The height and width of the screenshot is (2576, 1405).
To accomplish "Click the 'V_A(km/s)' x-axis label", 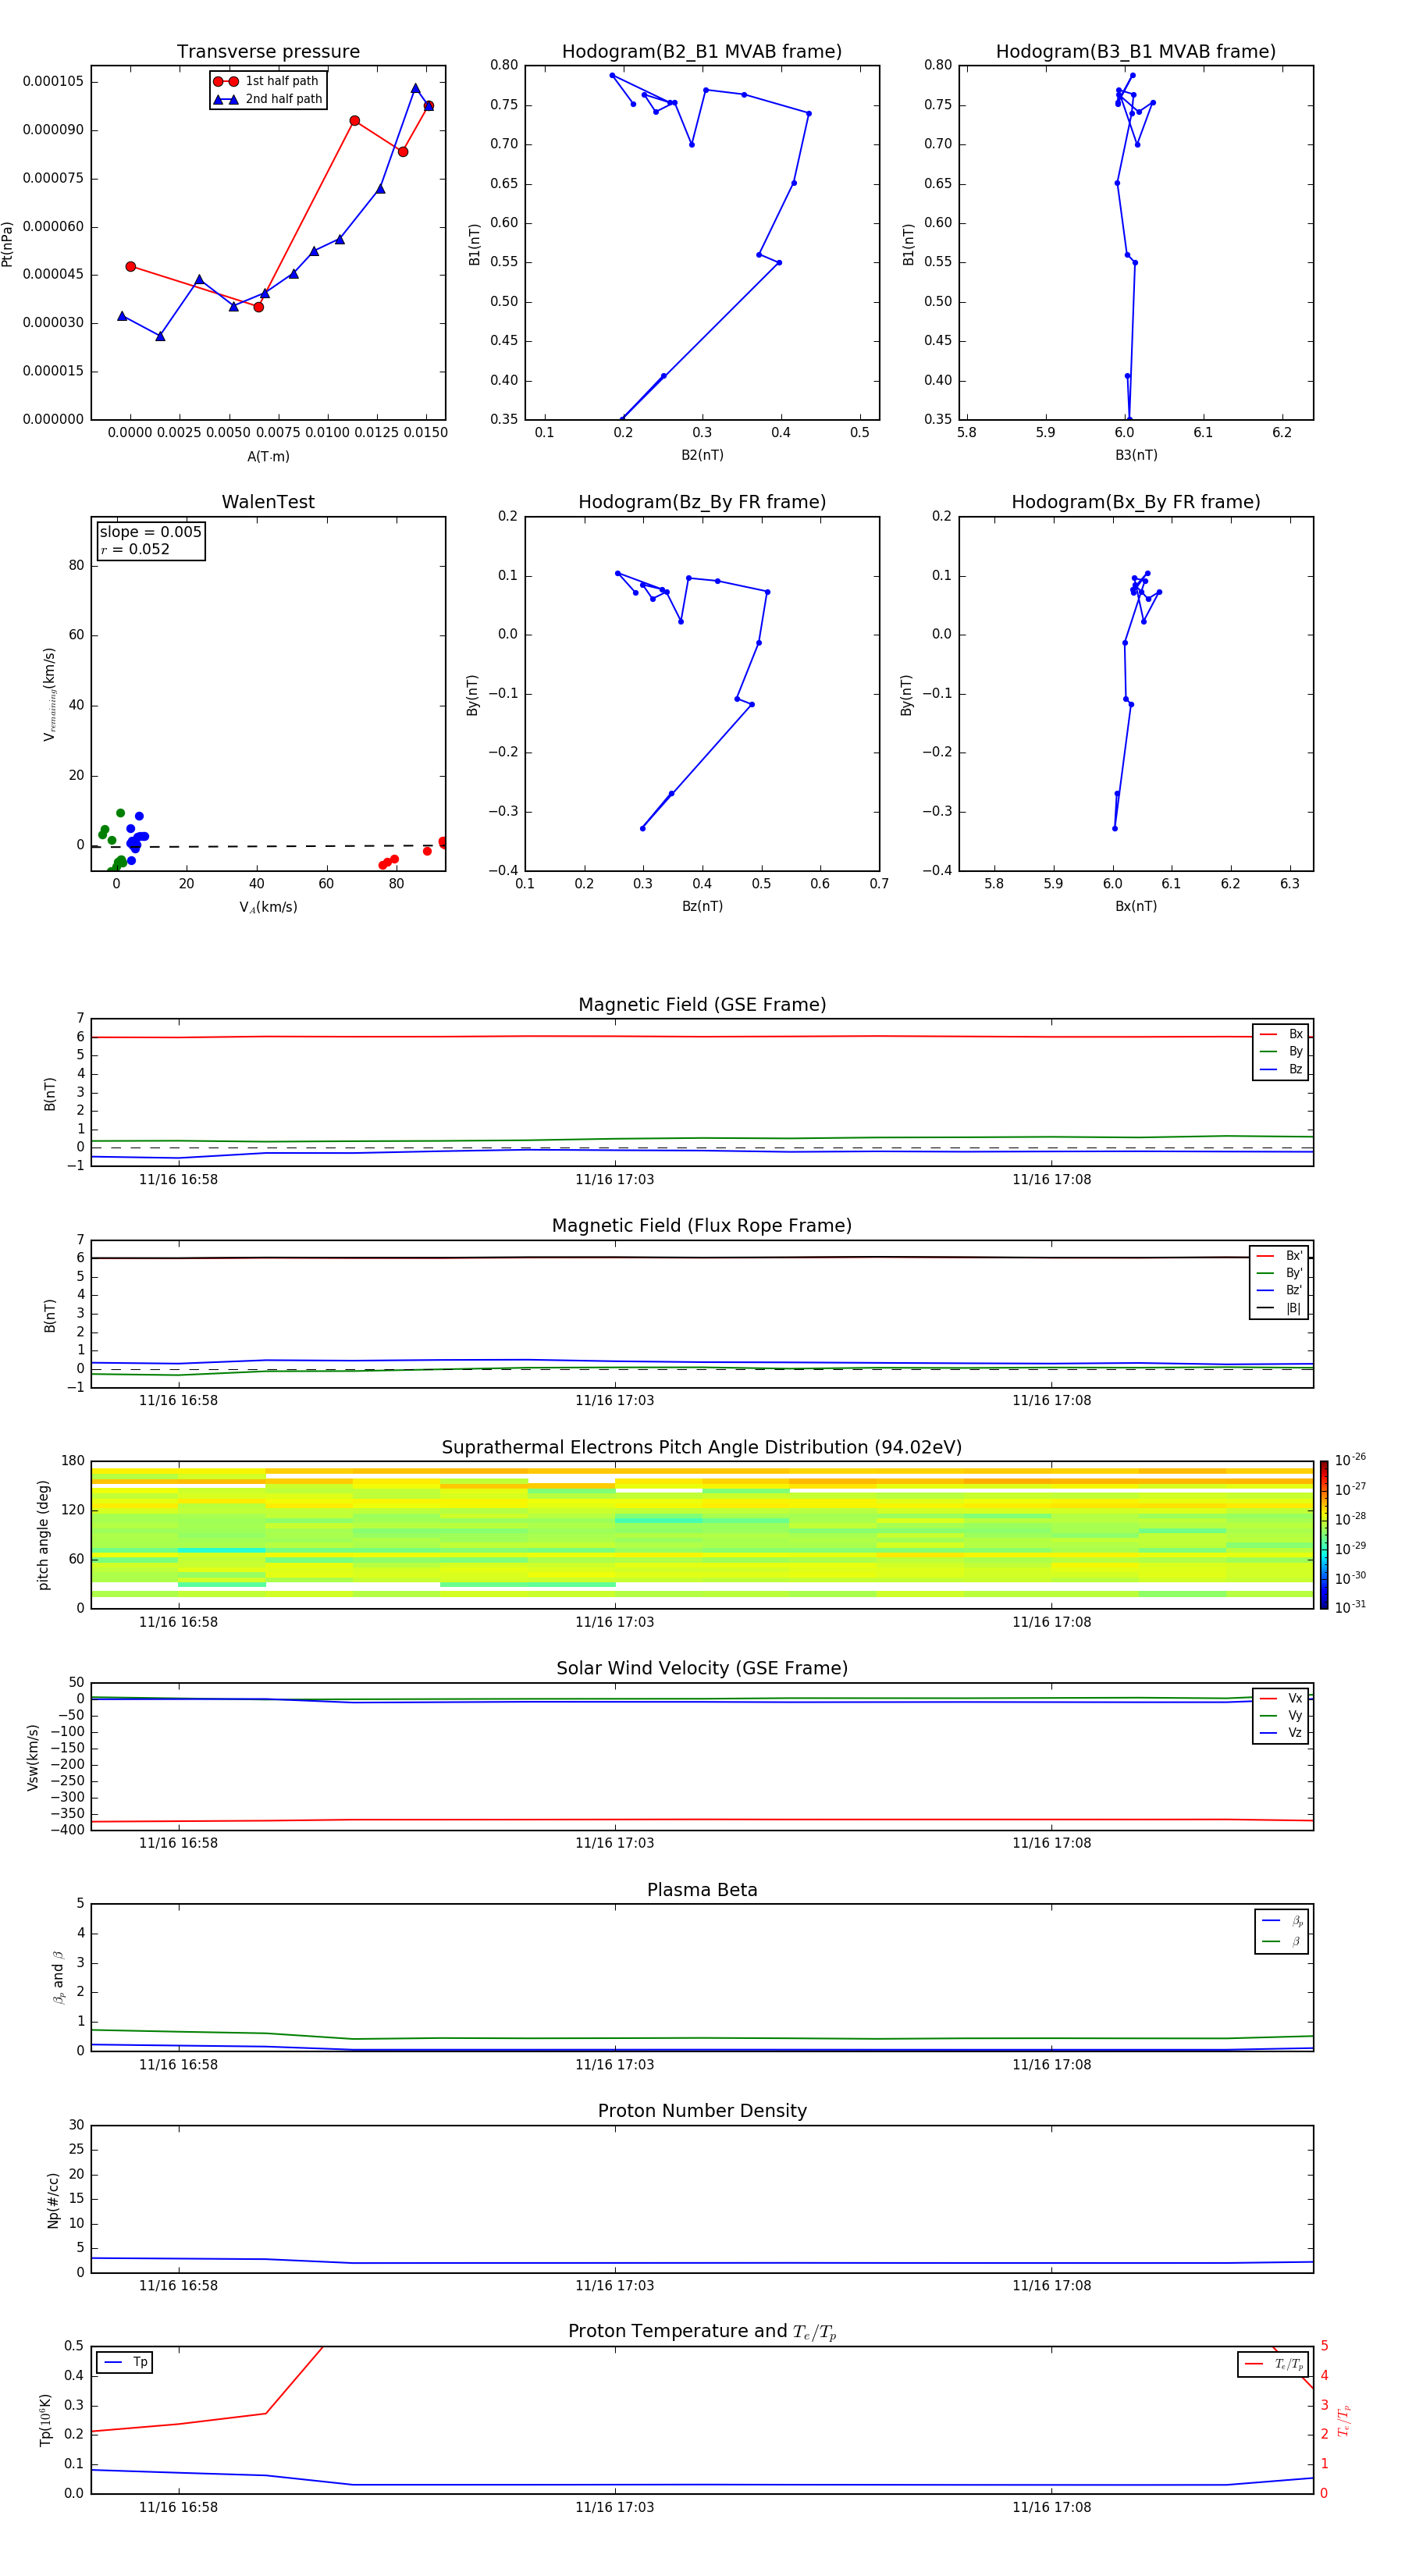I will pyautogui.click(x=268, y=907).
